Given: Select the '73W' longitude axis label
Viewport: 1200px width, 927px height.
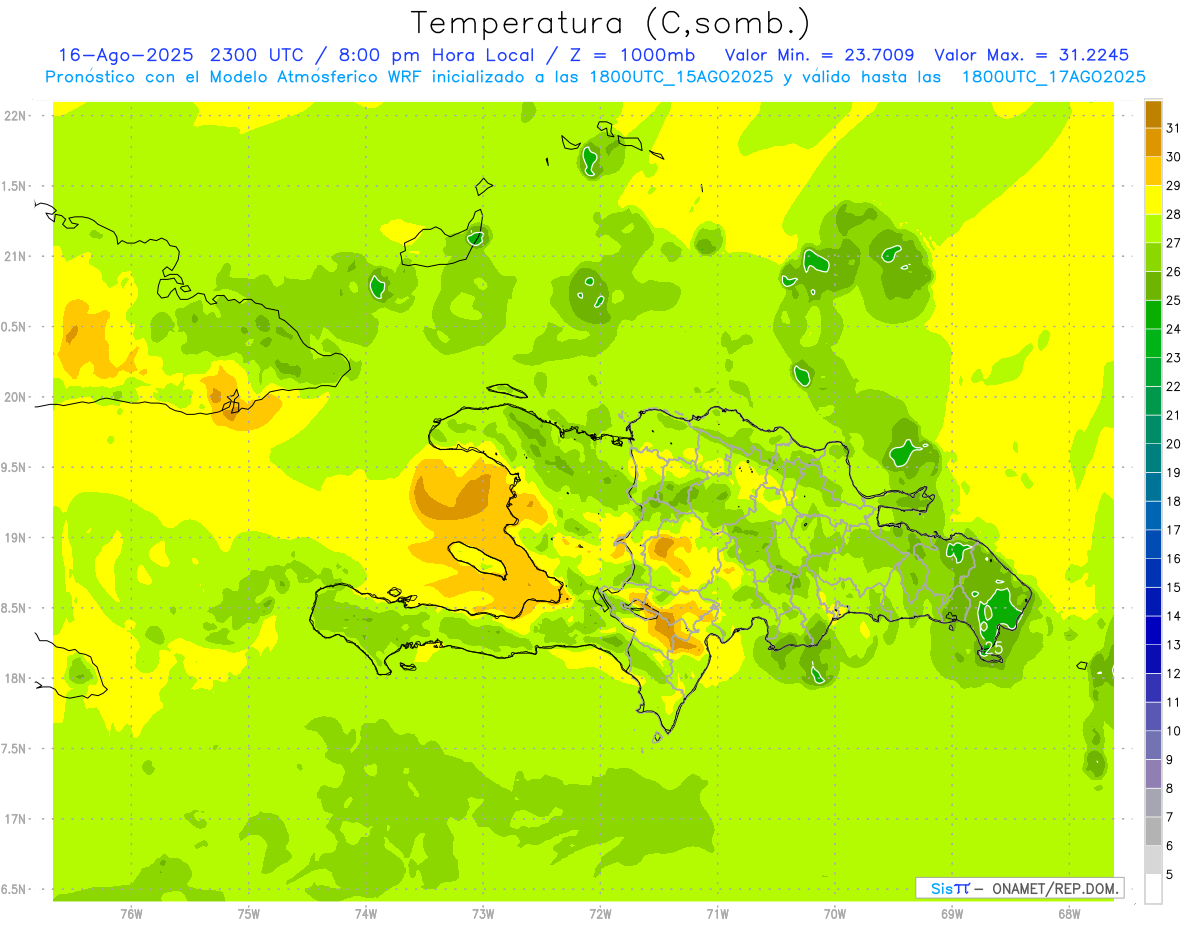Looking at the screenshot, I should (483, 914).
